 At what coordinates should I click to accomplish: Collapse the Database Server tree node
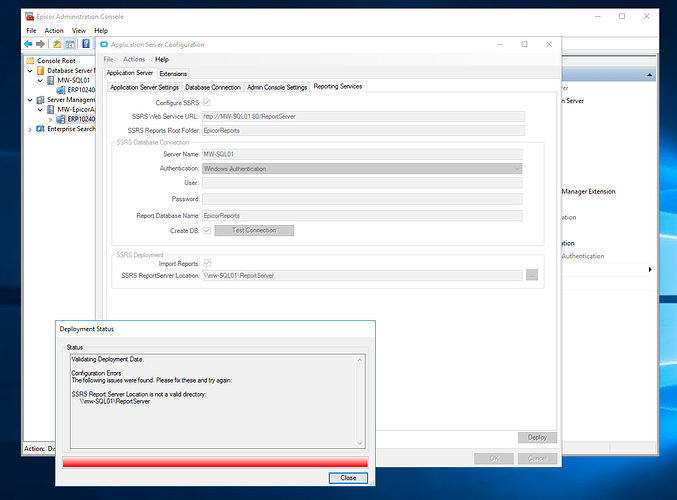click(x=30, y=71)
